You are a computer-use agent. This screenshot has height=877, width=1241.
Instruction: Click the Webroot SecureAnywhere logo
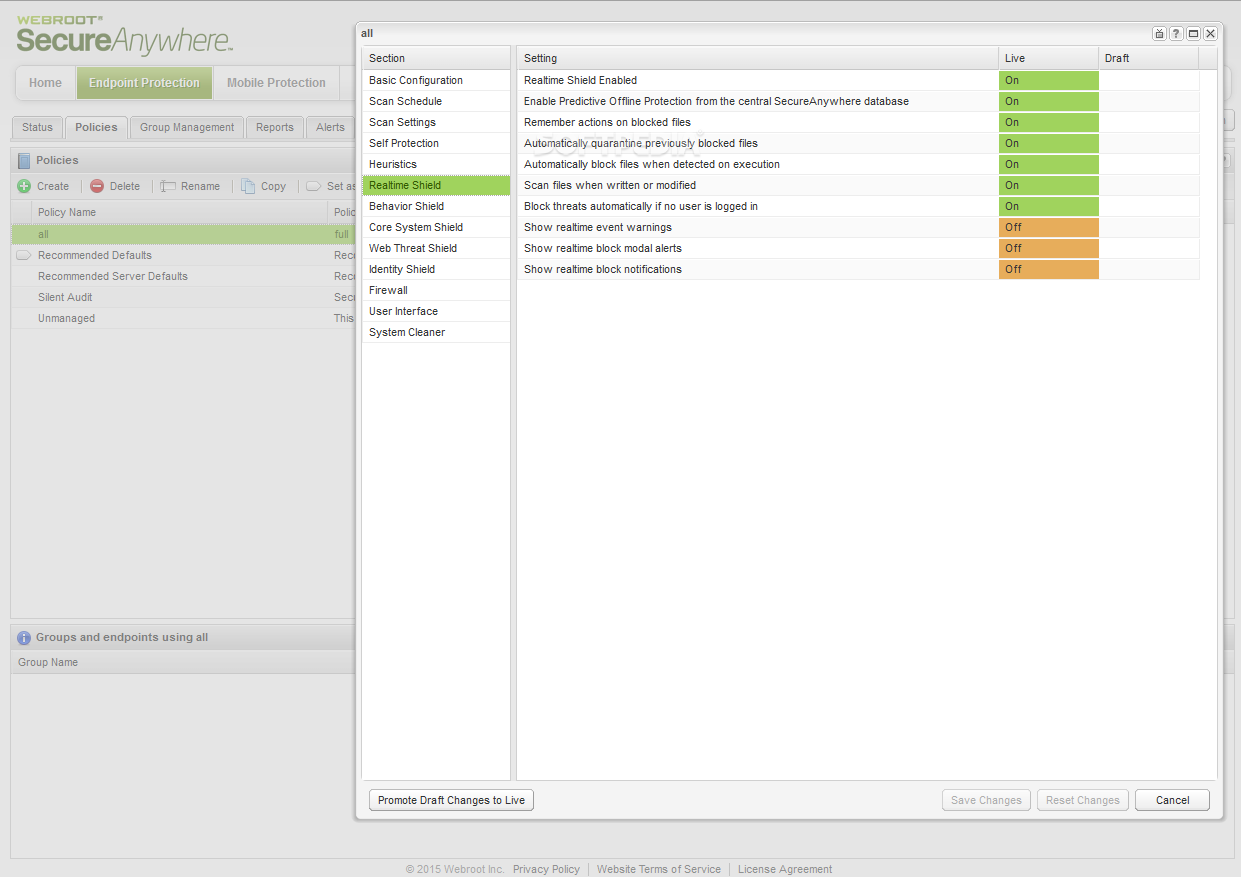tap(125, 35)
